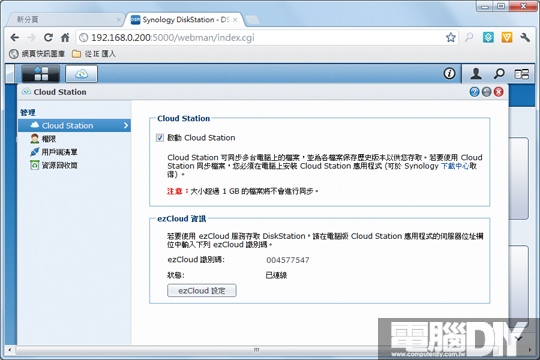This screenshot has height=360, width=540.
Task: Click the horizontal scrollbar thumb
Action: coord(256,350)
